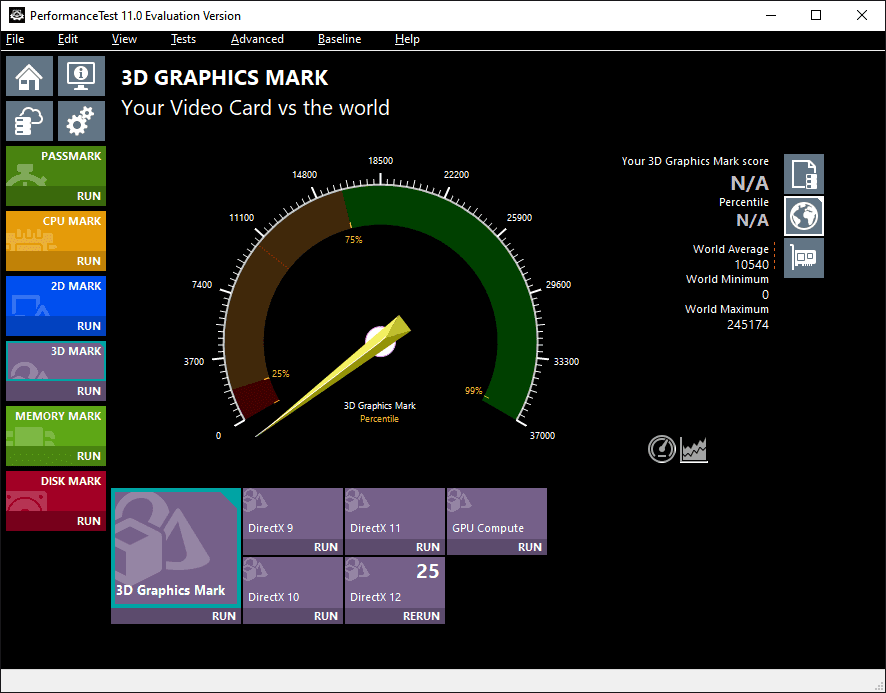886x693 pixels.
Task: Open the Edit menu
Action: [68, 39]
